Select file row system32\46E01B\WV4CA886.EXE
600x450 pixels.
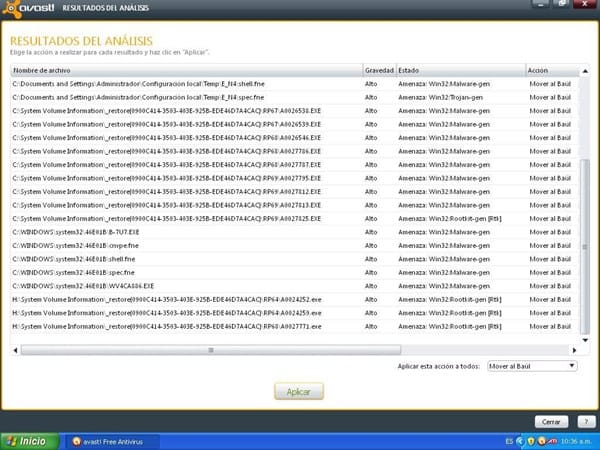pos(295,286)
